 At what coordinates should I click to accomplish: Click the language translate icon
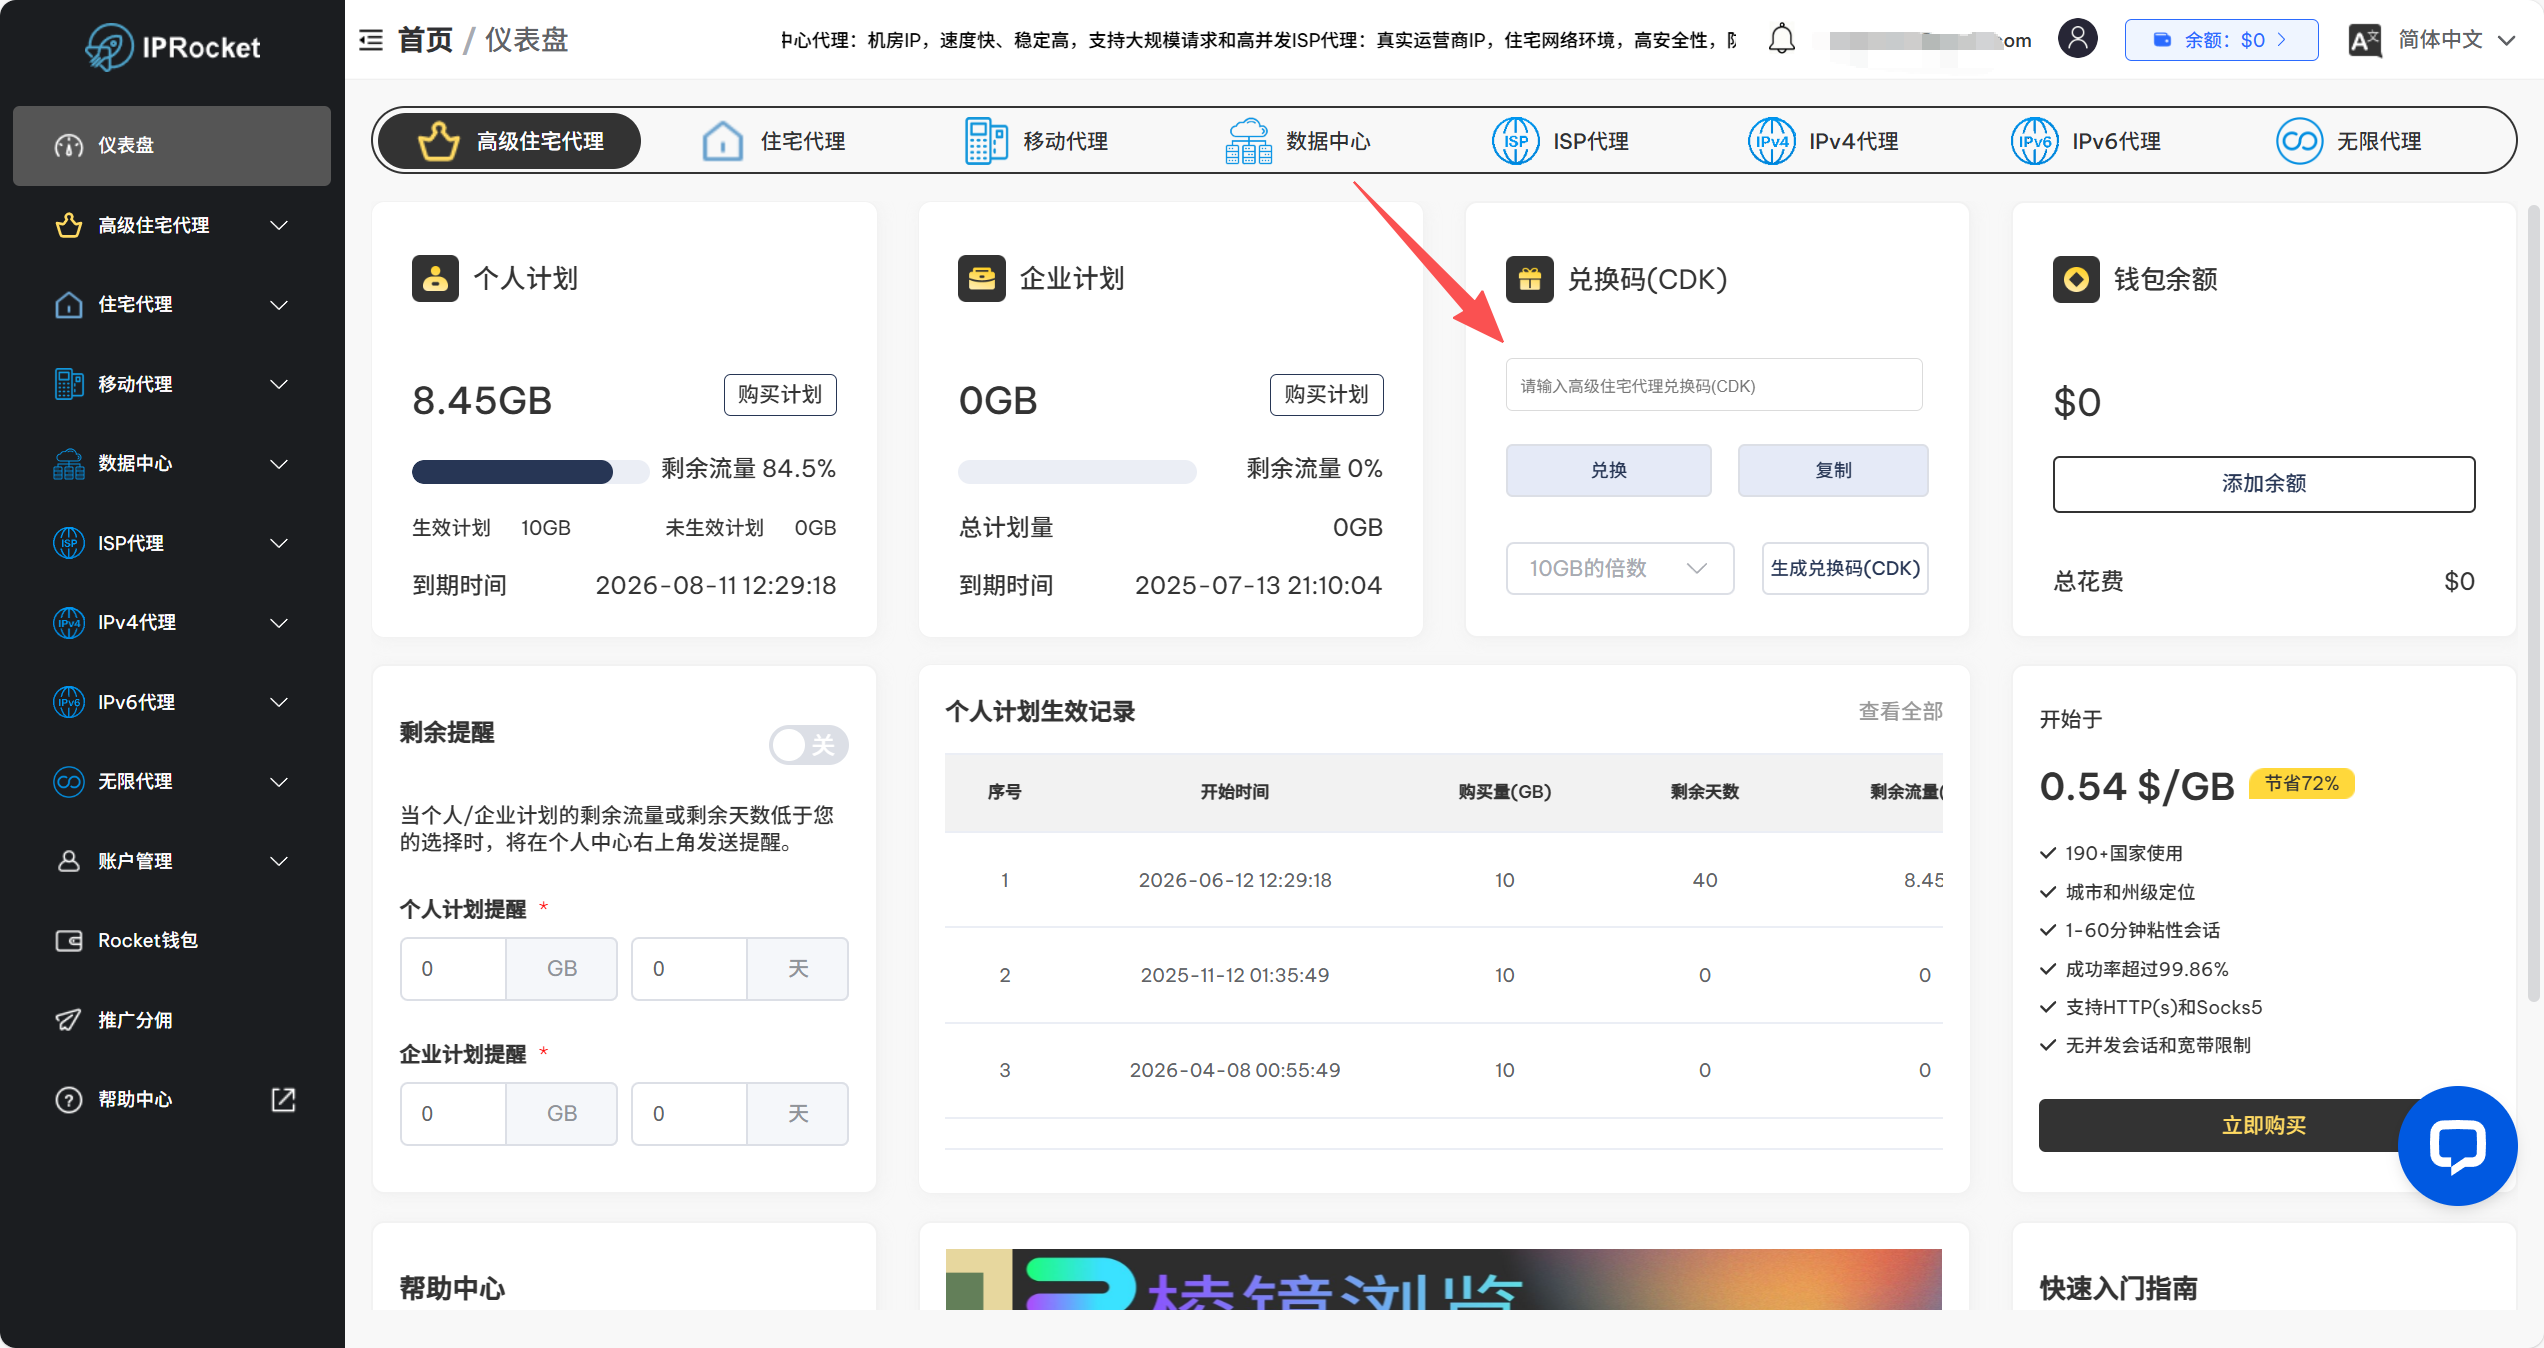pyautogui.click(x=2364, y=40)
